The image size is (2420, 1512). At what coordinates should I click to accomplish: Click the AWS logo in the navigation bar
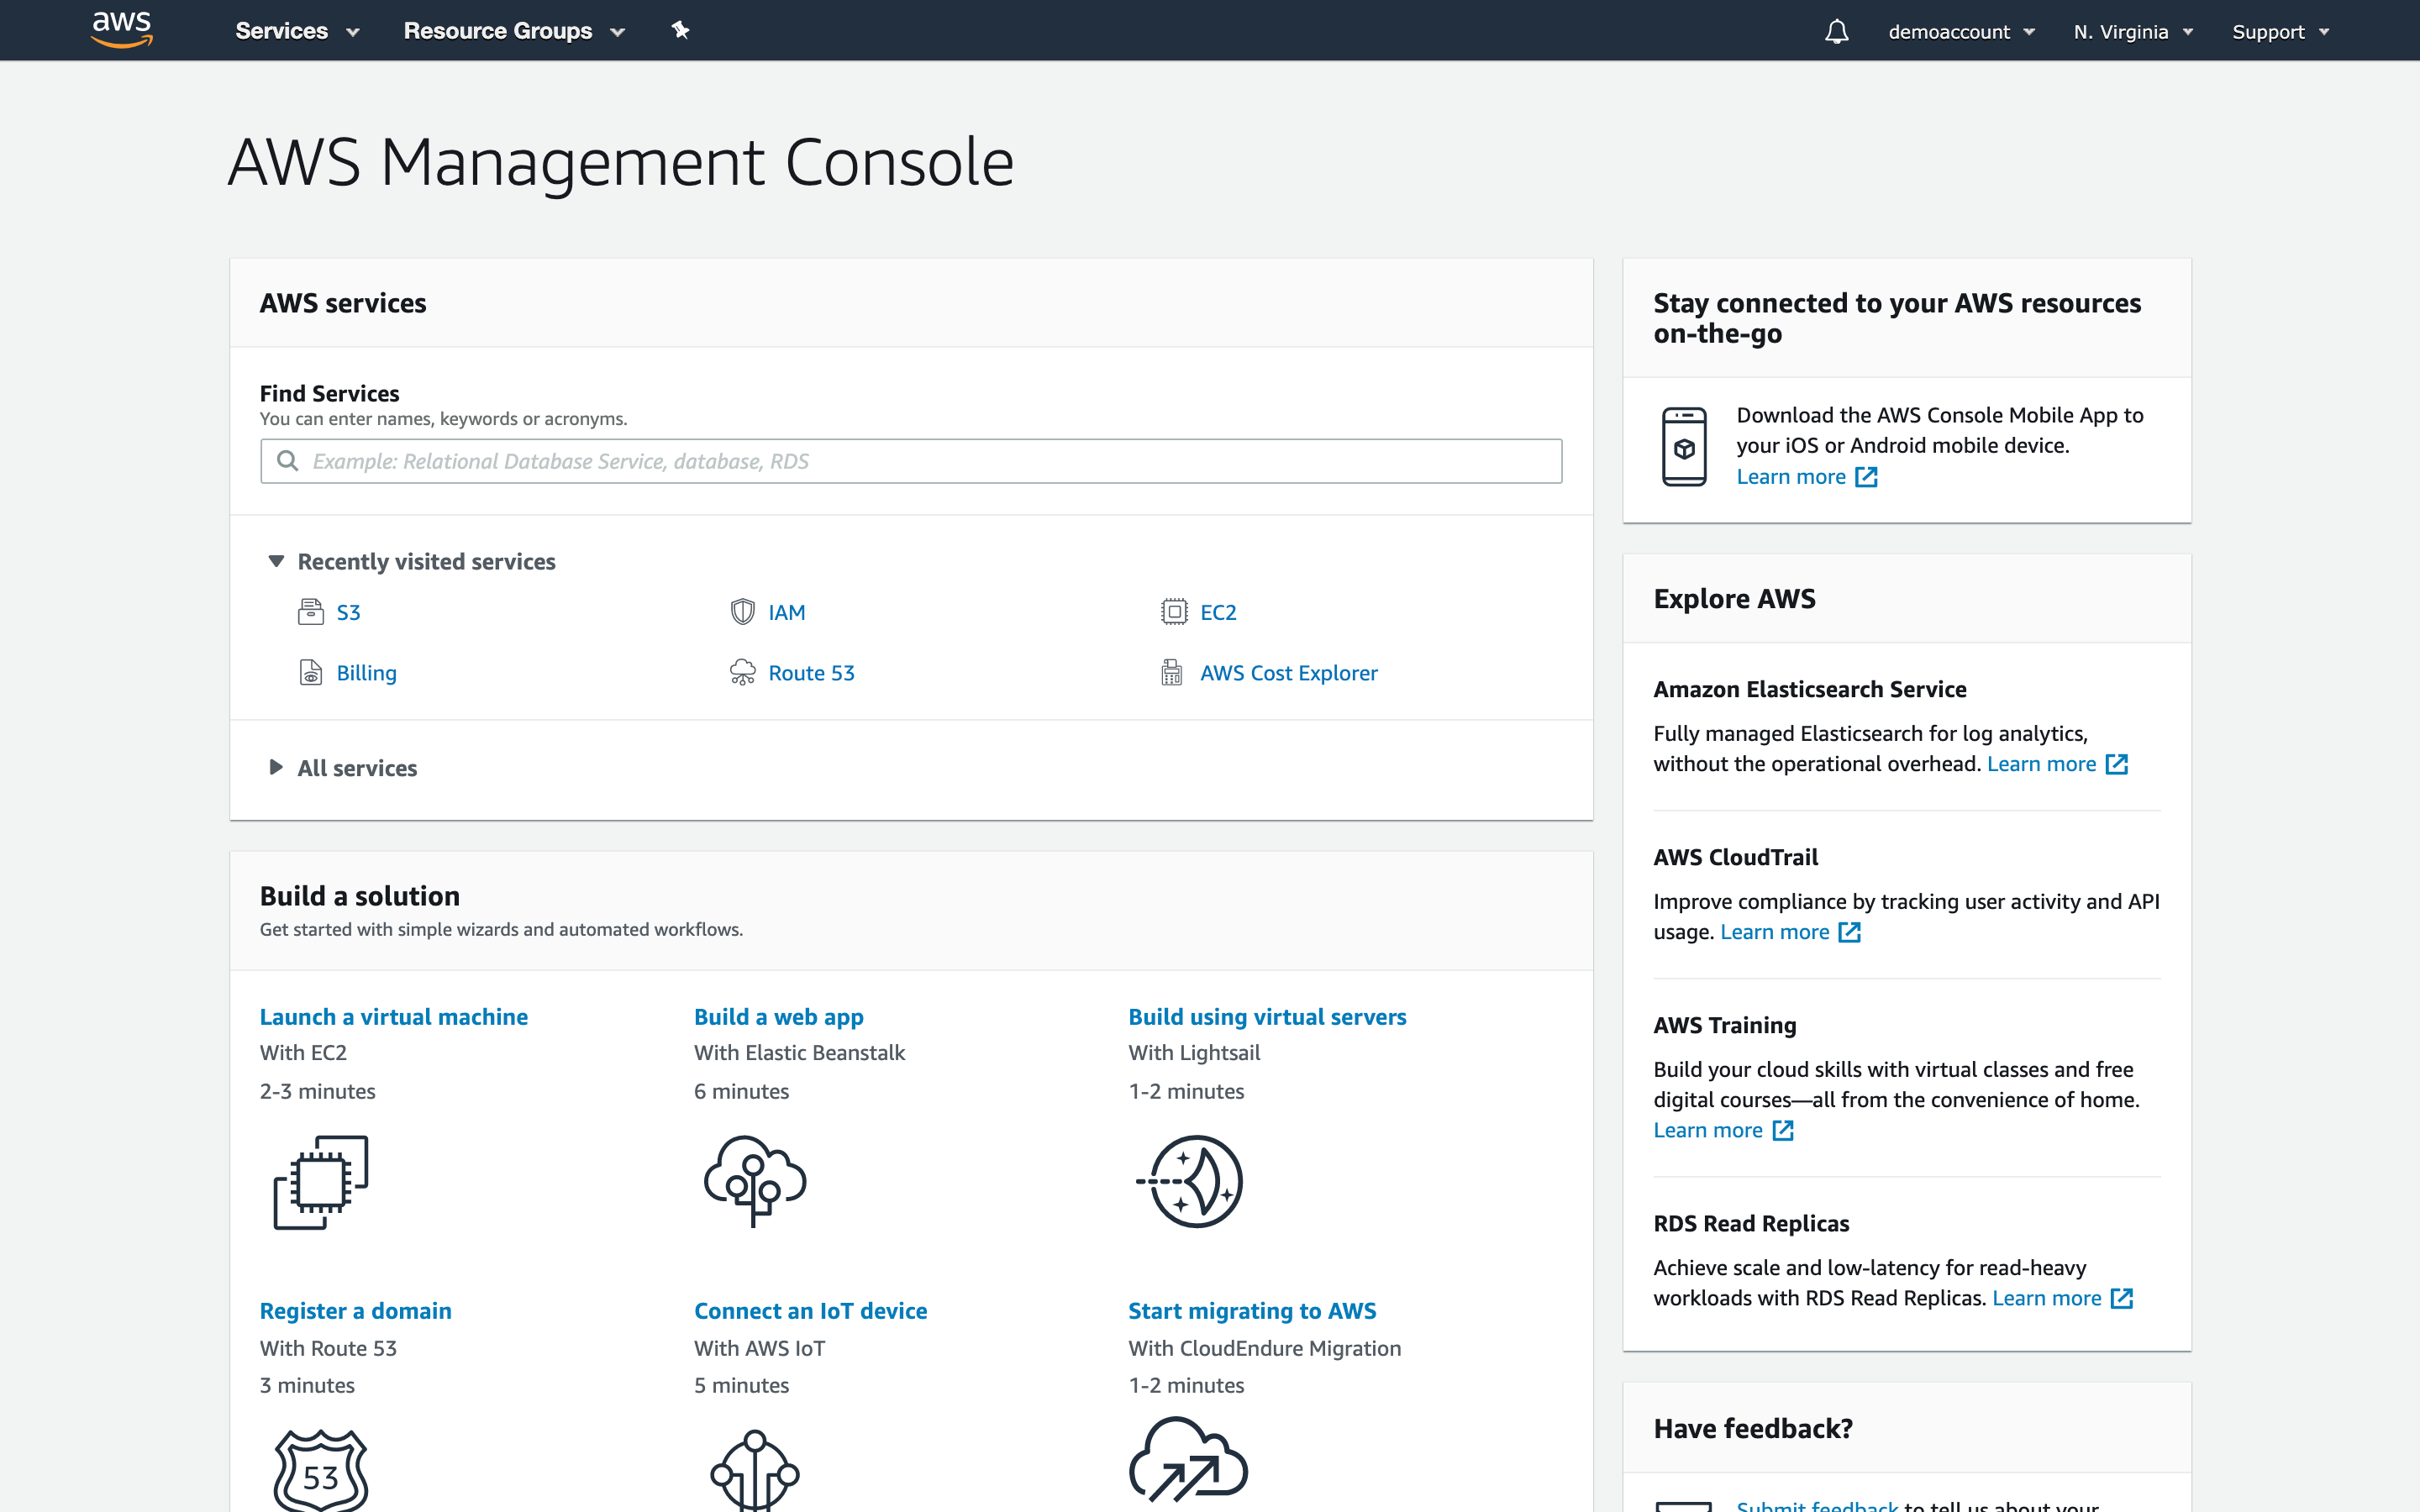[x=121, y=29]
